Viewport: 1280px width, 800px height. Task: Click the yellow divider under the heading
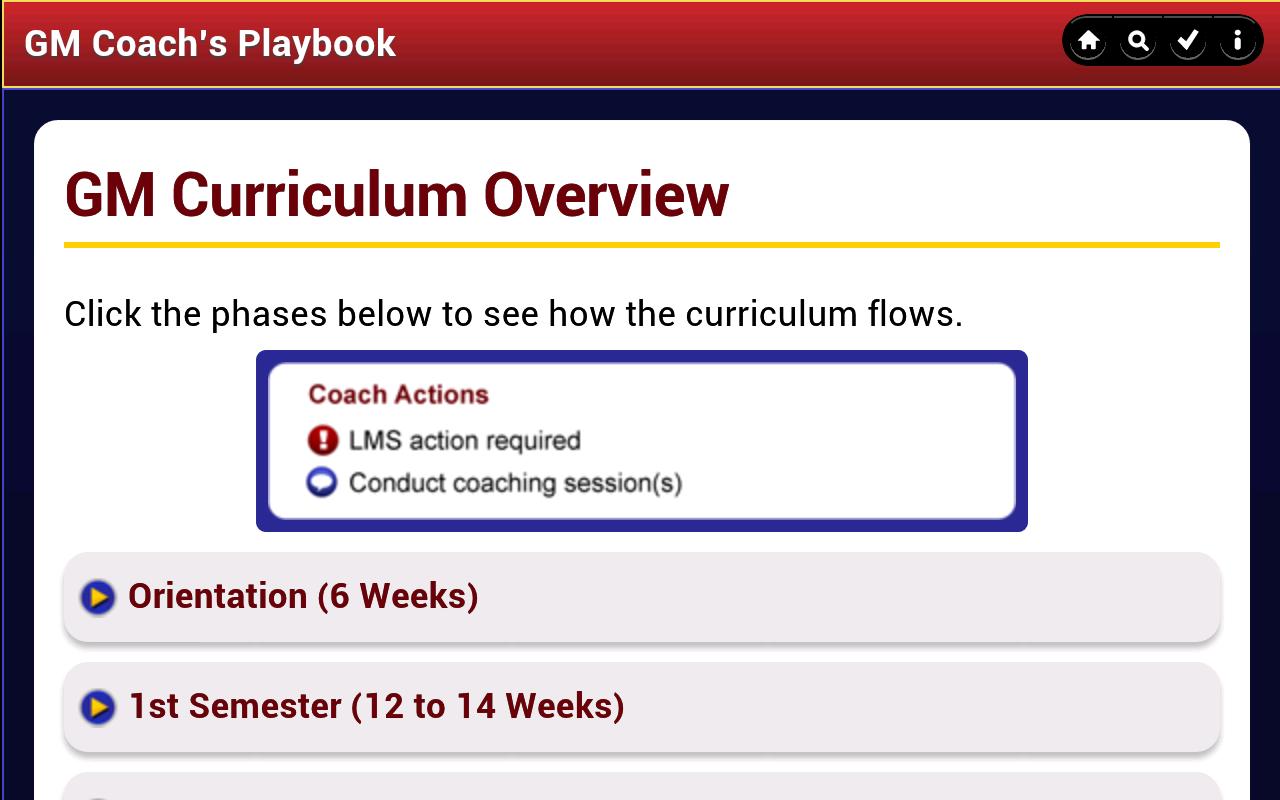coord(641,245)
